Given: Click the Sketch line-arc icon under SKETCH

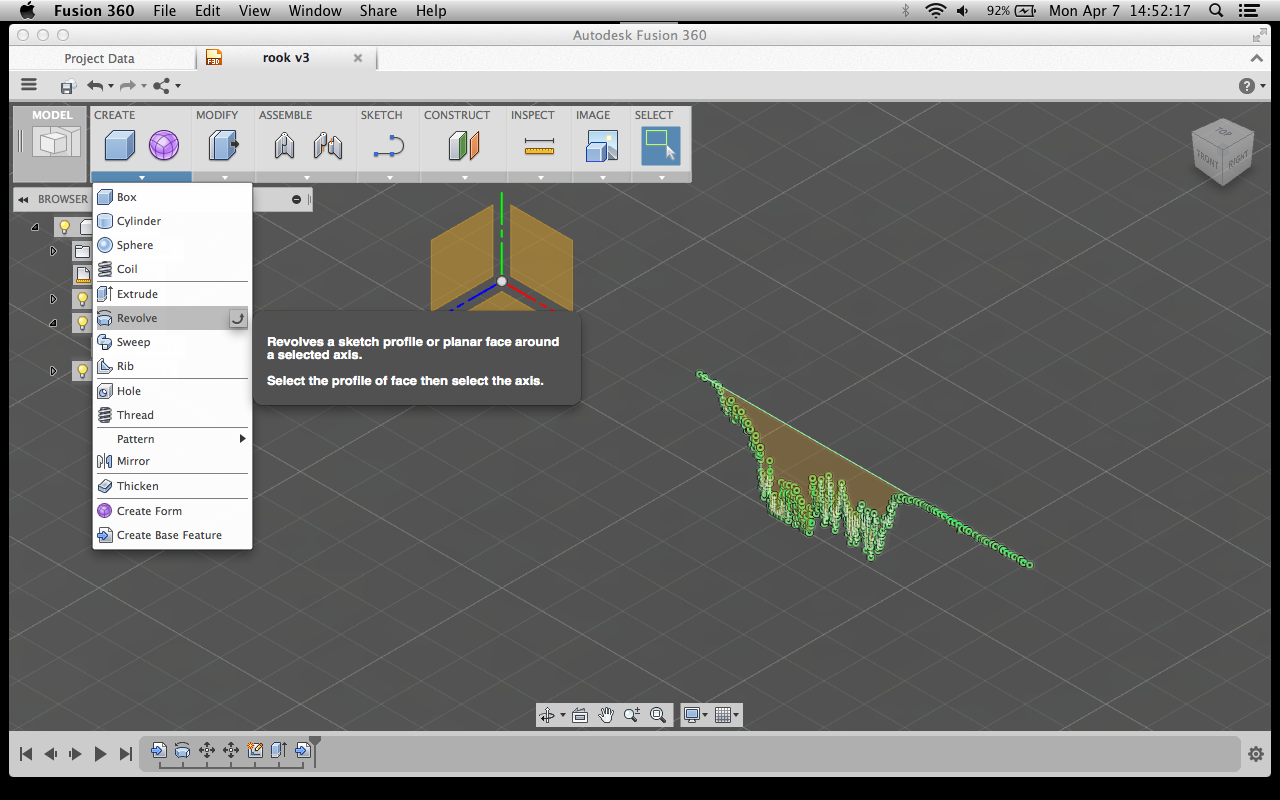Looking at the screenshot, I should [x=388, y=147].
